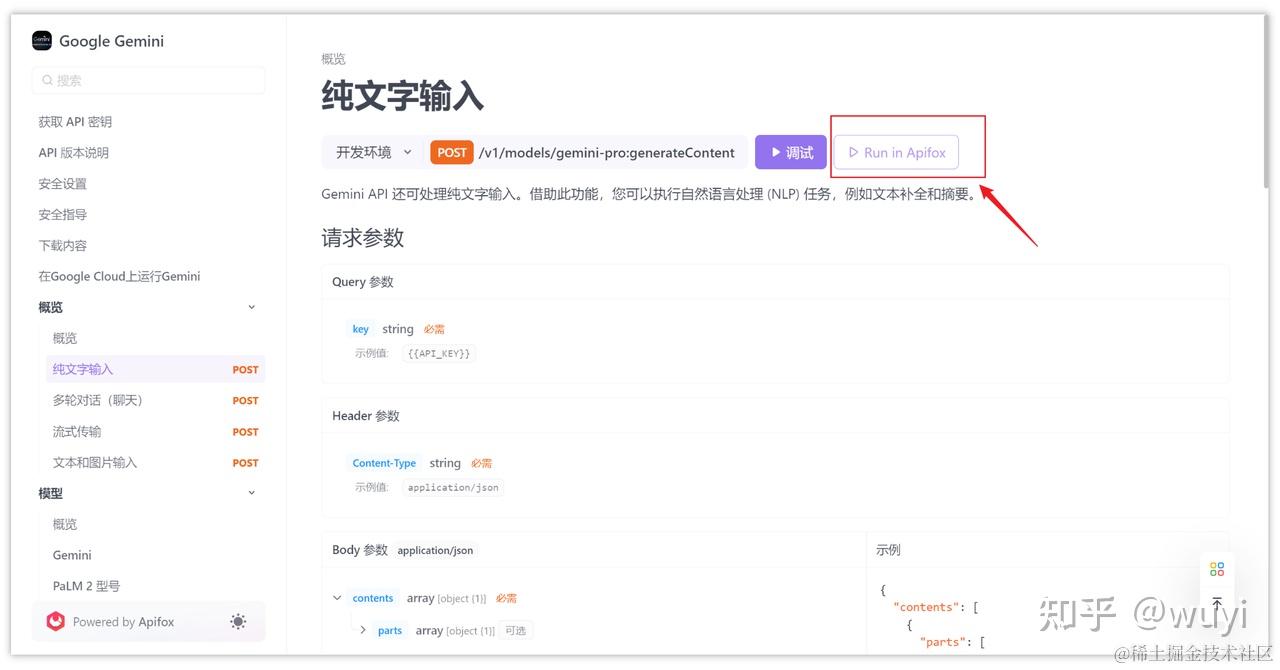
Task: Select Gemini under the 模型 section
Action: (x=71, y=554)
